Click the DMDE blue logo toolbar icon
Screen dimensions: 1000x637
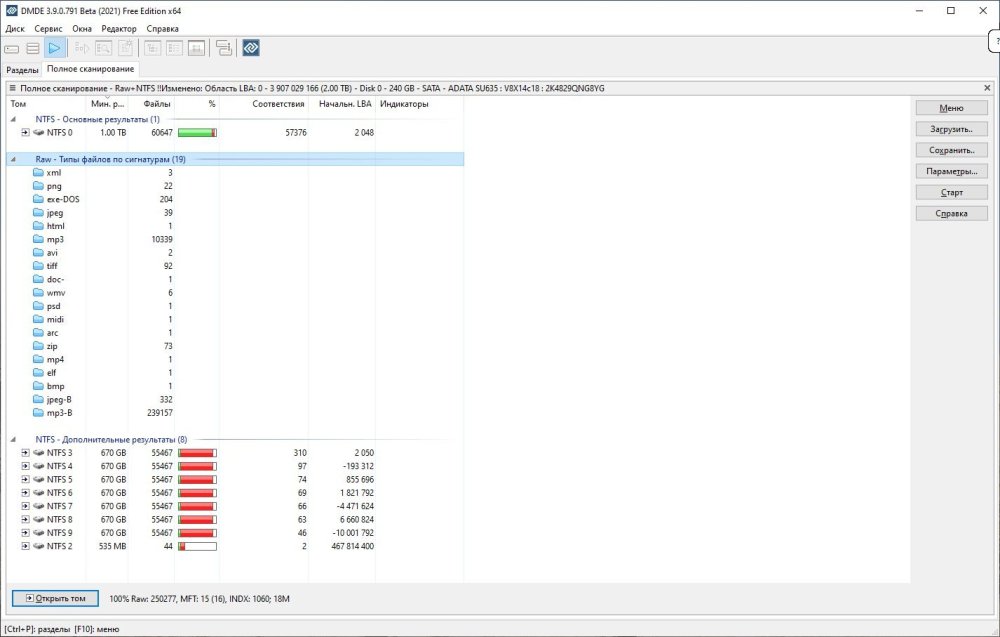point(251,47)
